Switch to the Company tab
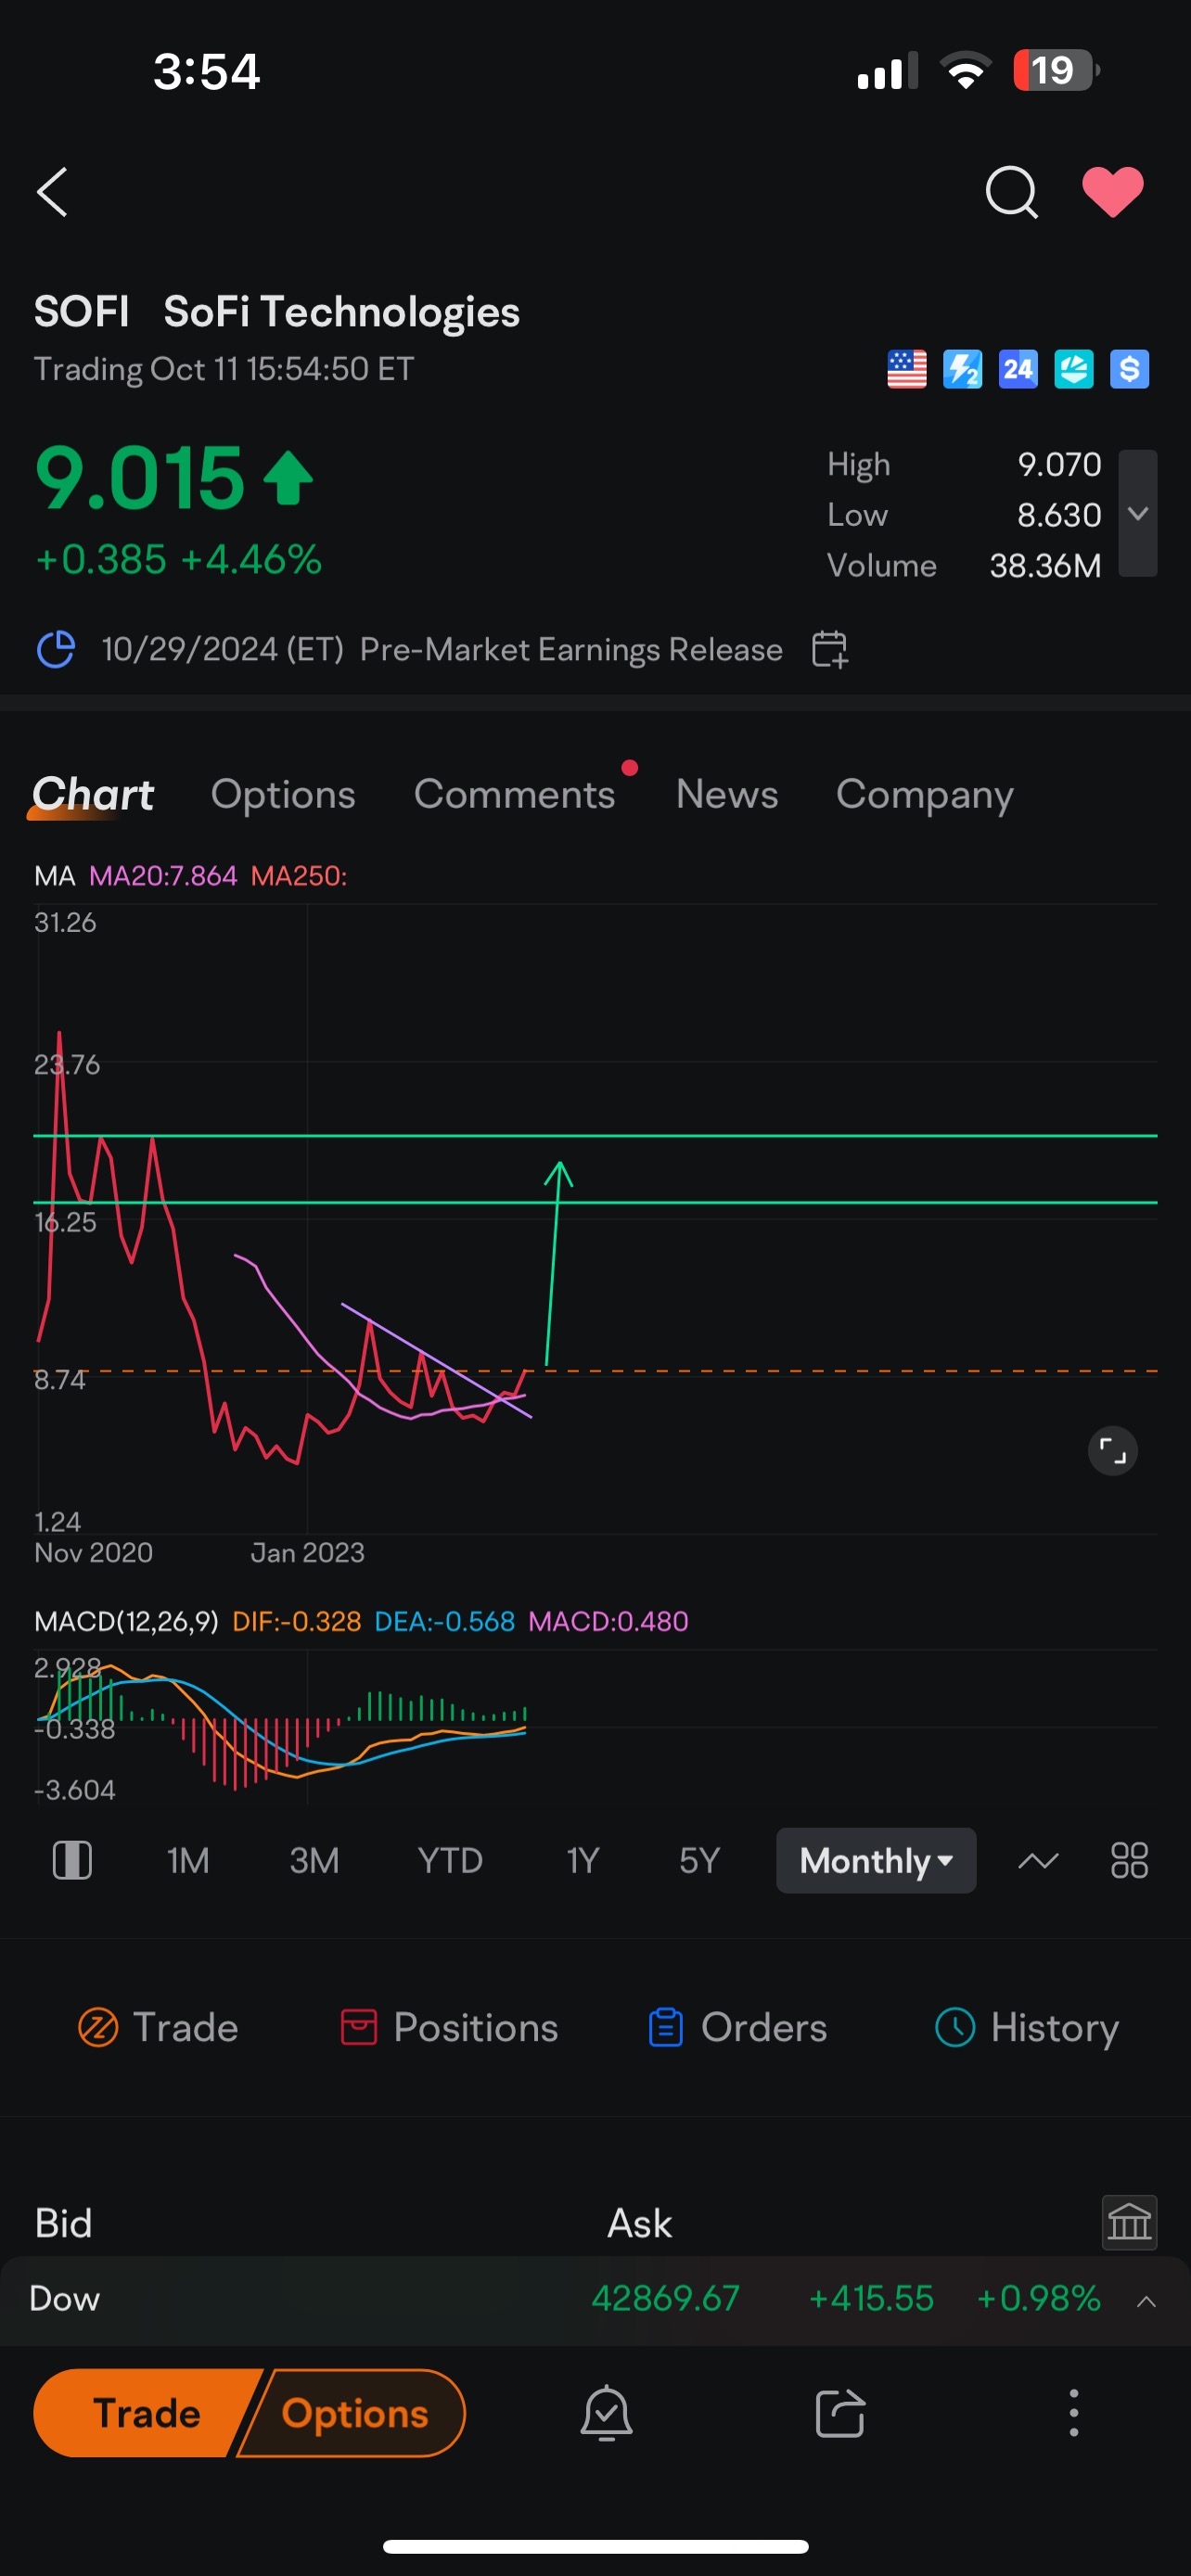Viewport: 1191px width, 2576px height. 925,794
